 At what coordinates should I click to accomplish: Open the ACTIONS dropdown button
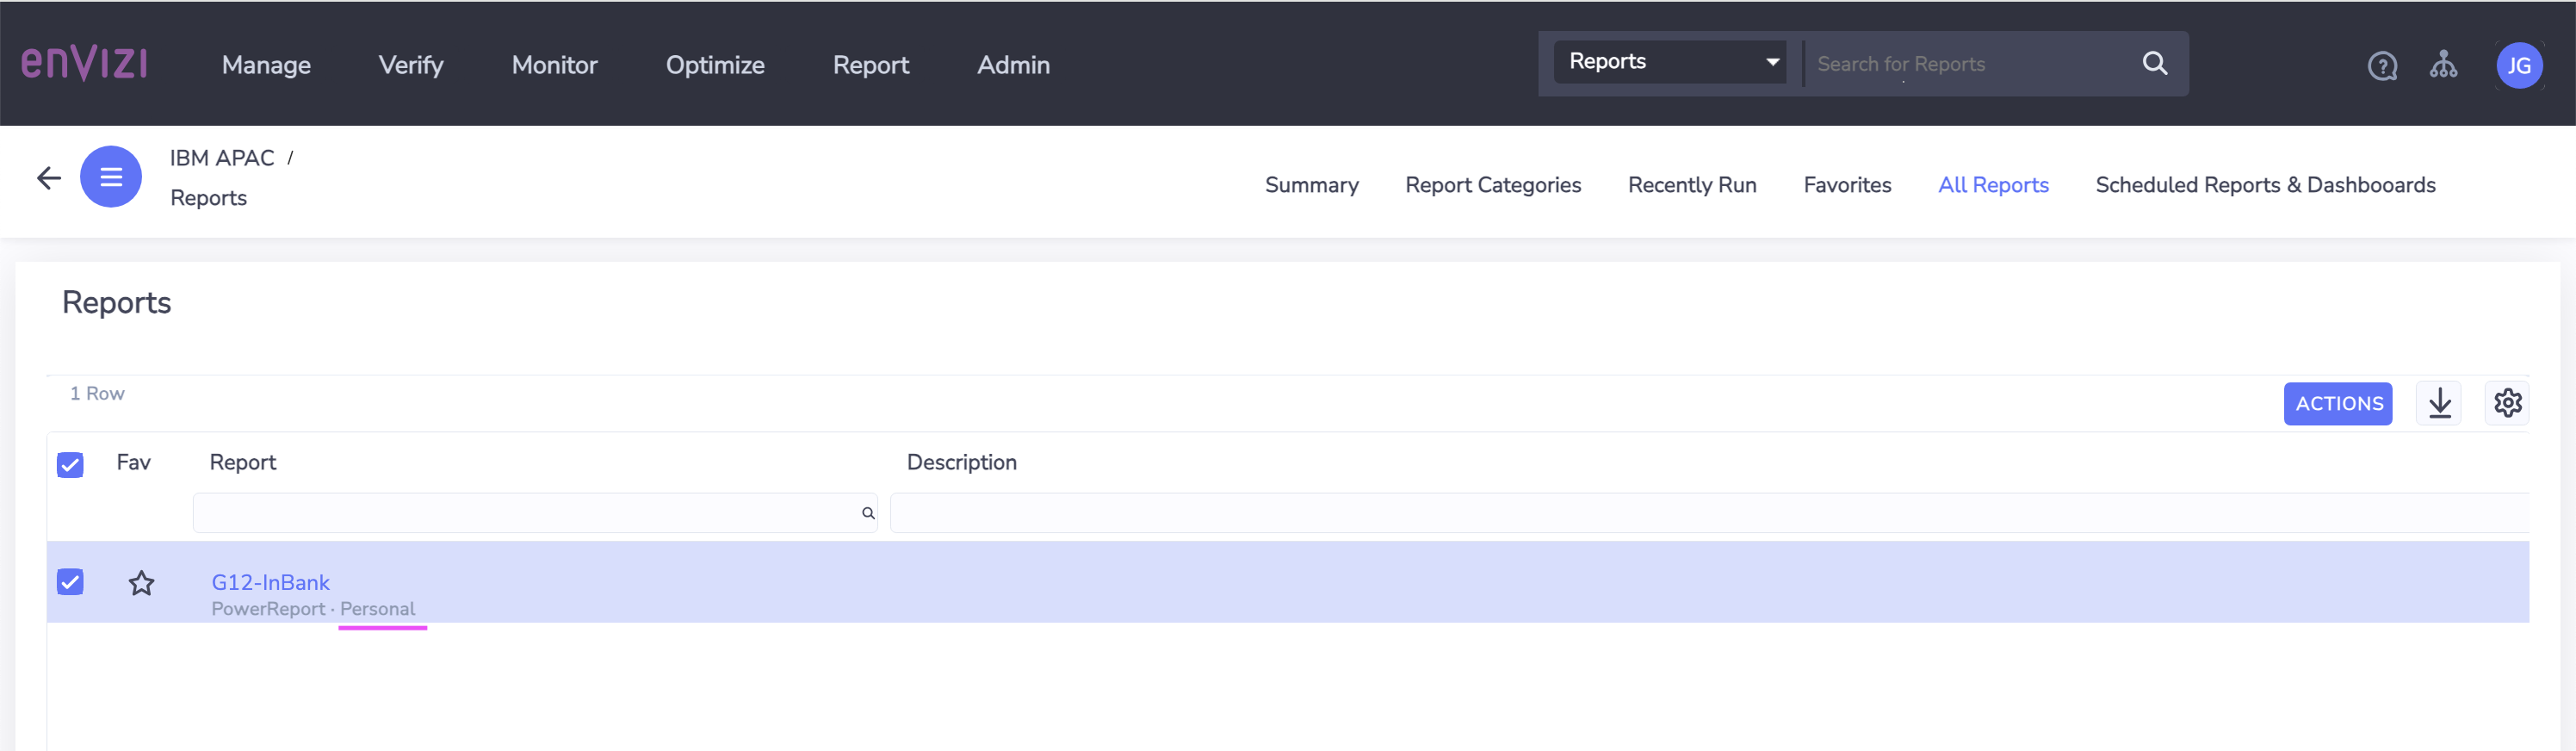tap(2338, 403)
